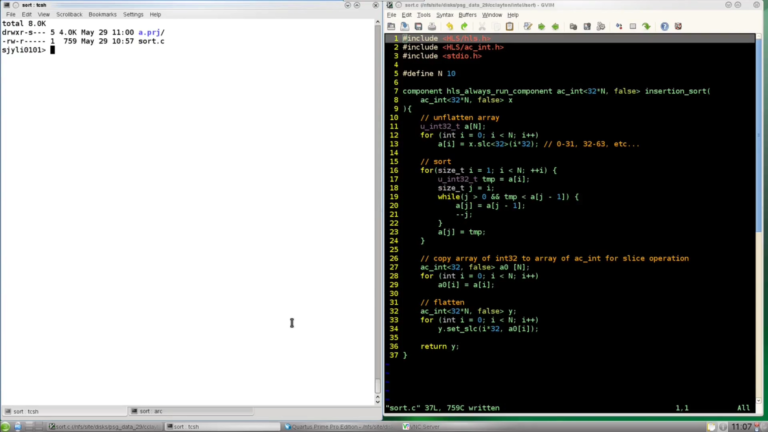
Task: Click the Run Vim script icon
Action: 601,26
